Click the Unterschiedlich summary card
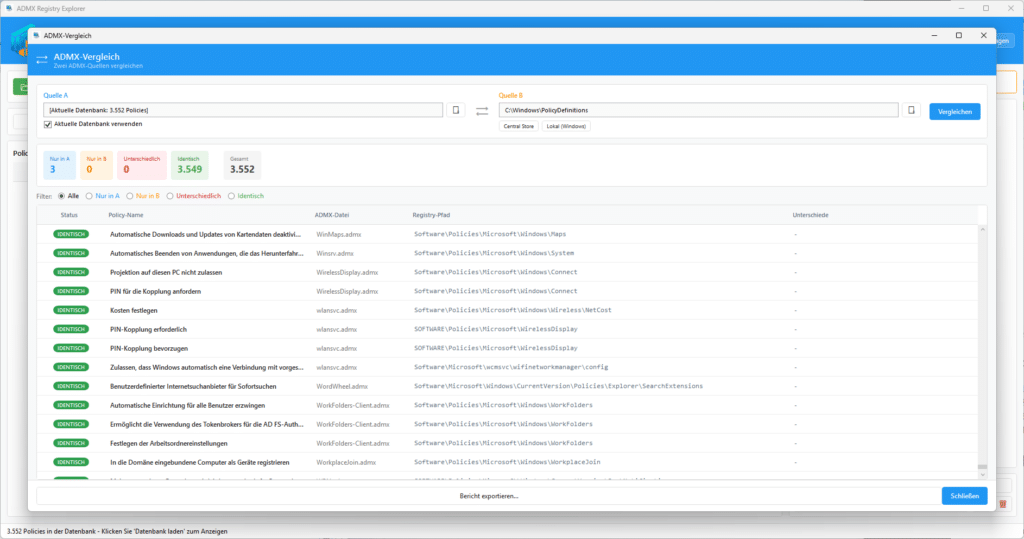Screen dimensions: 1024x539 click(142, 165)
